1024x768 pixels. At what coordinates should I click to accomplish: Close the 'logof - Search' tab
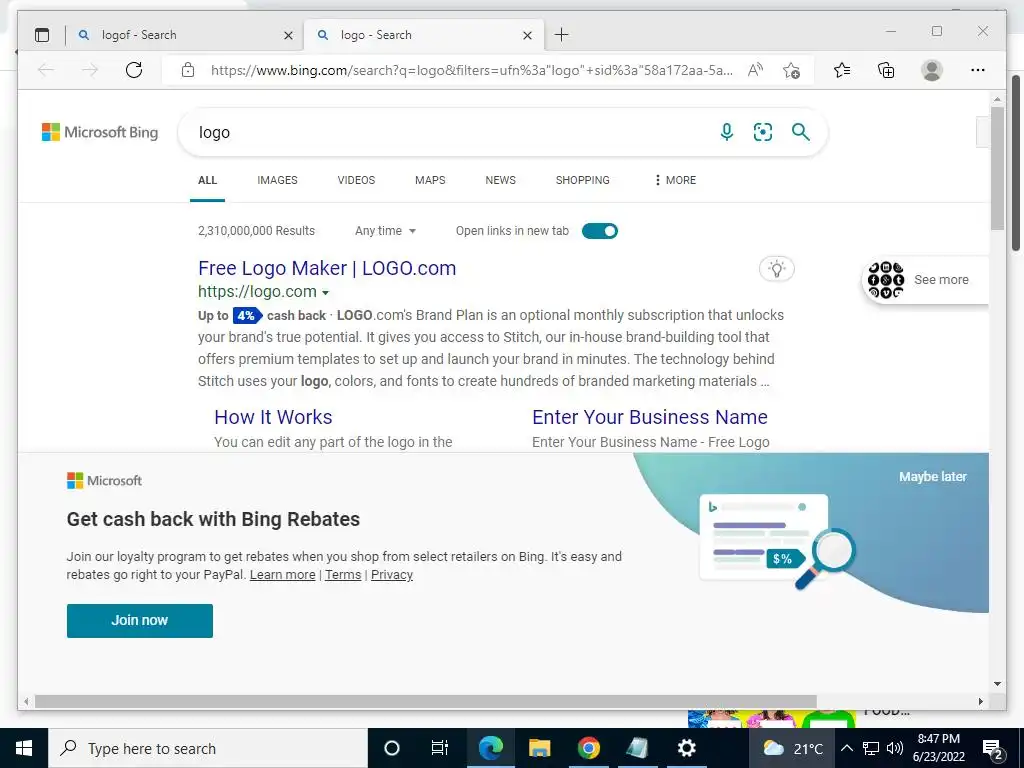pyautogui.click(x=288, y=35)
